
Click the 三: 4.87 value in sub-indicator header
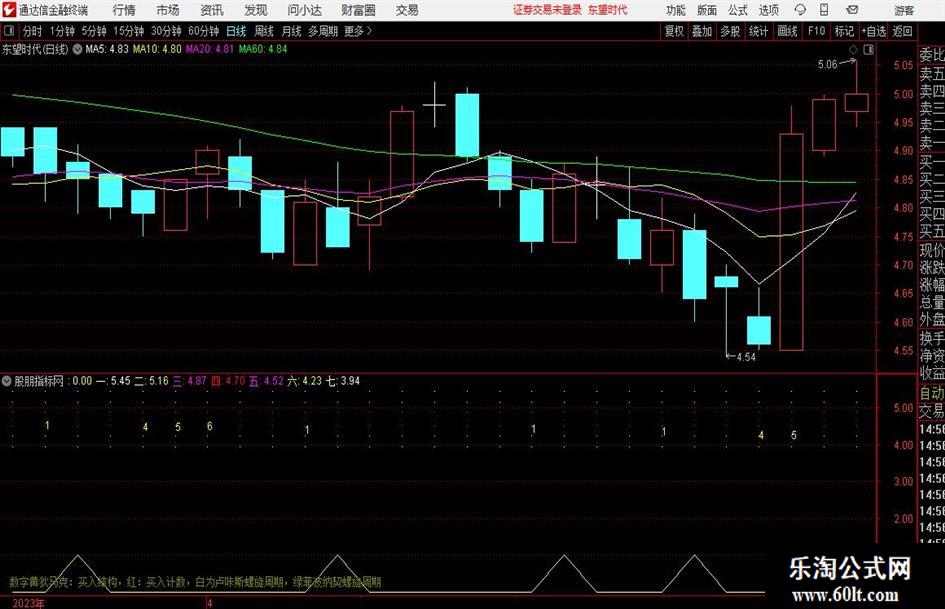click(190, 381)
